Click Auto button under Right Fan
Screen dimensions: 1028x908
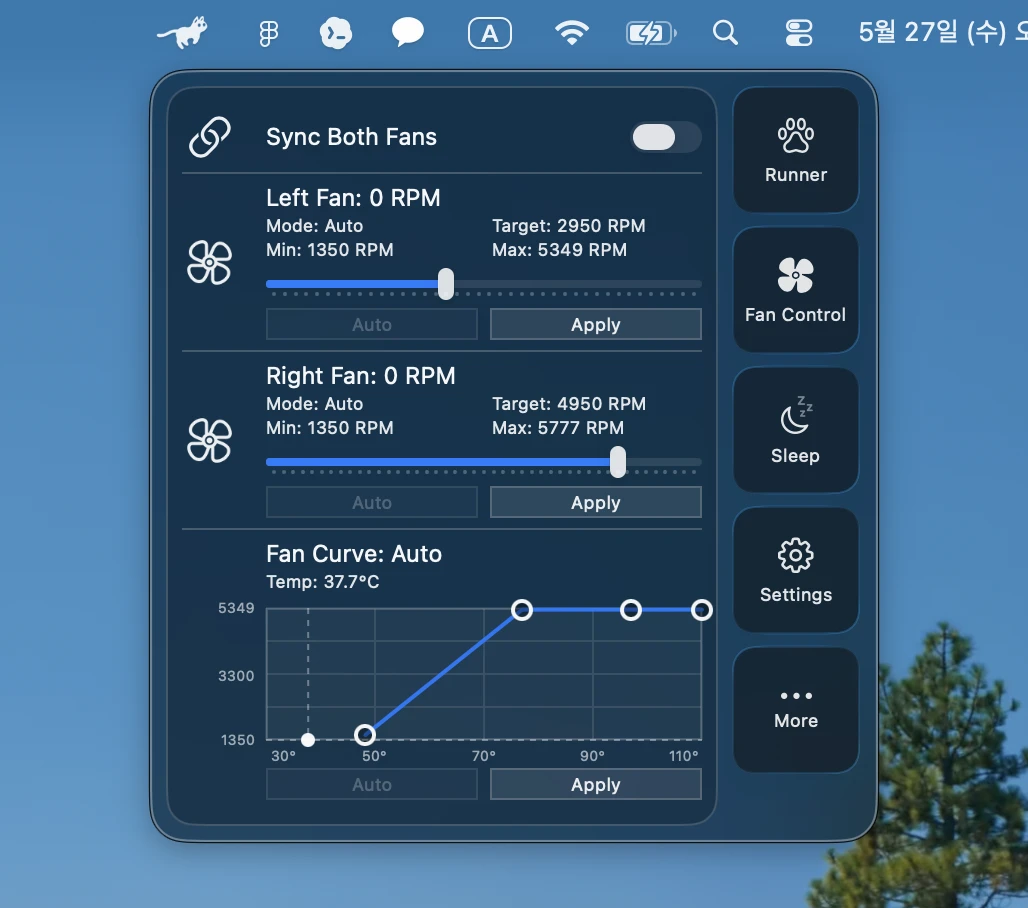click(372, 502)
